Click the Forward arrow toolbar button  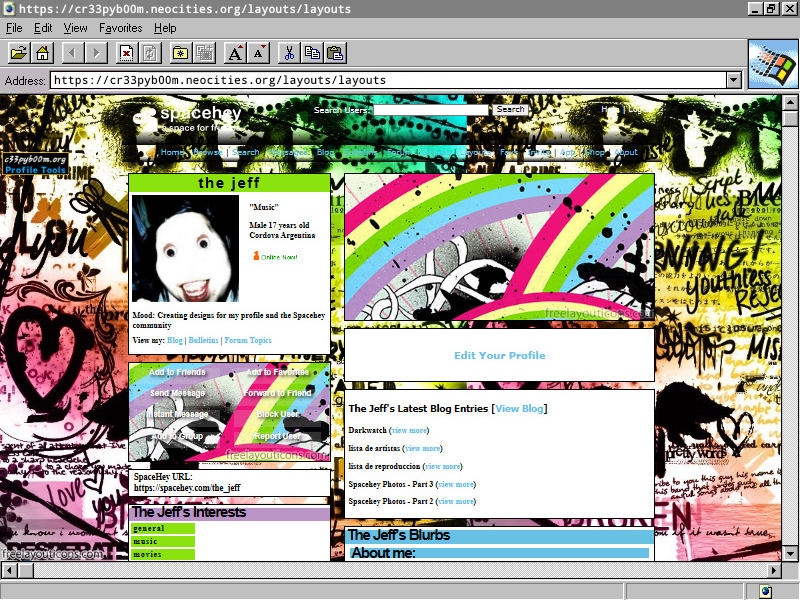(96, 53)
